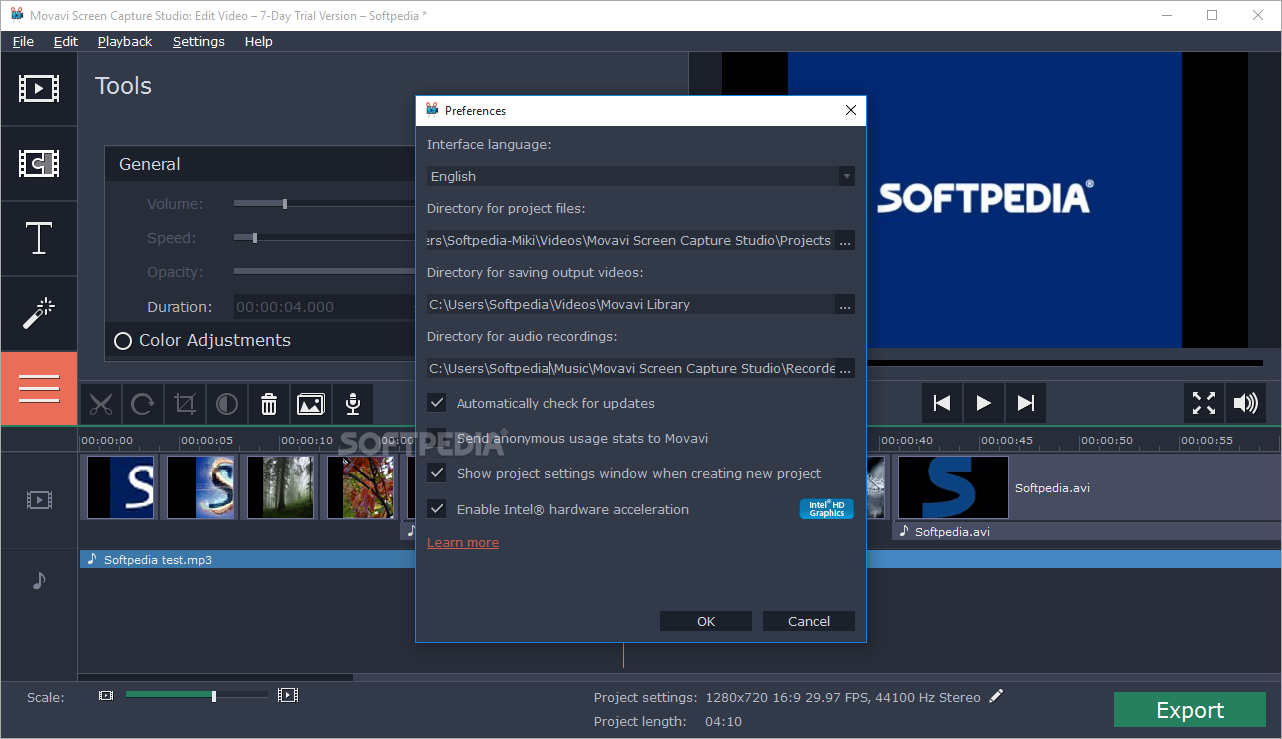Click the video track film icon
This screenshot has height=739, width=1282.
39,500
